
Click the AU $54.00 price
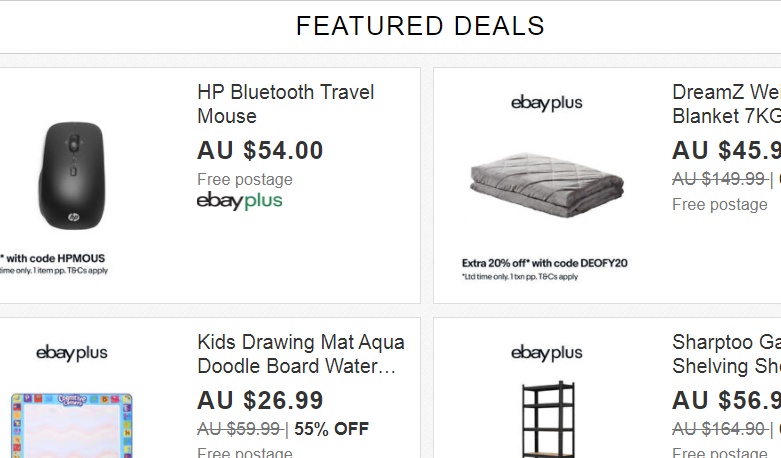point(260,151)
